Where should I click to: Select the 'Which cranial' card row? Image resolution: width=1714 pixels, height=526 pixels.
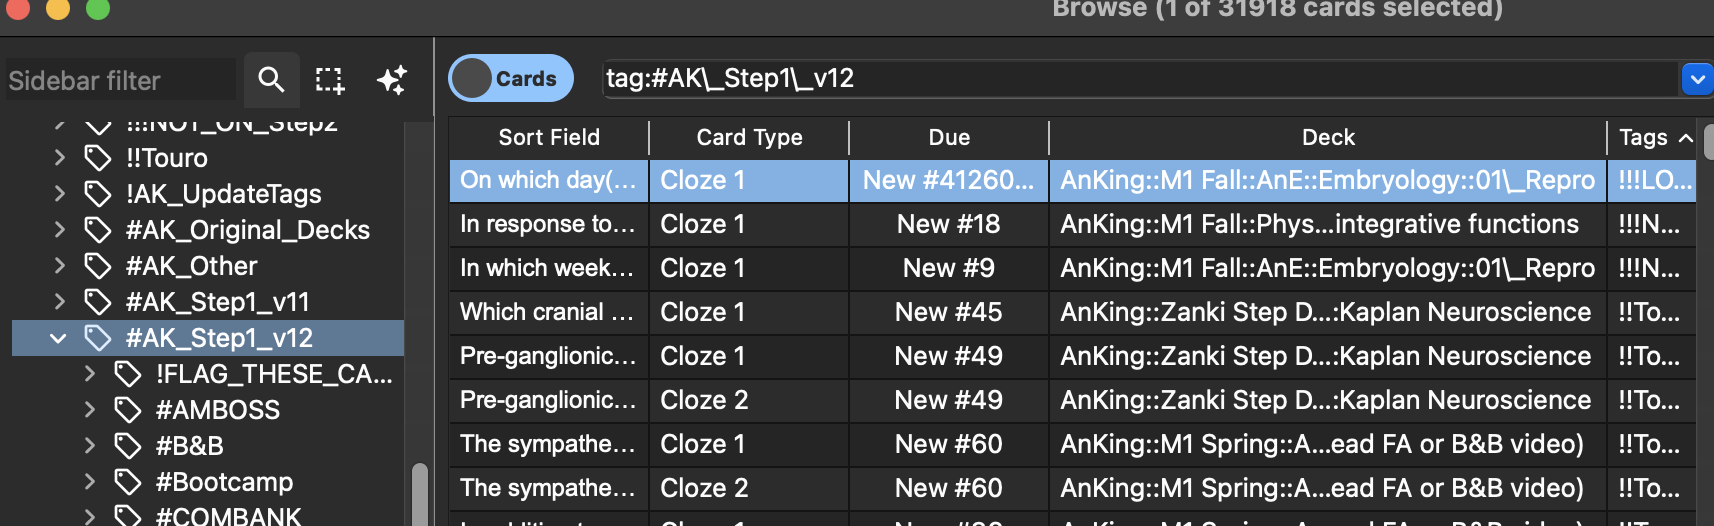coord(547,312)
